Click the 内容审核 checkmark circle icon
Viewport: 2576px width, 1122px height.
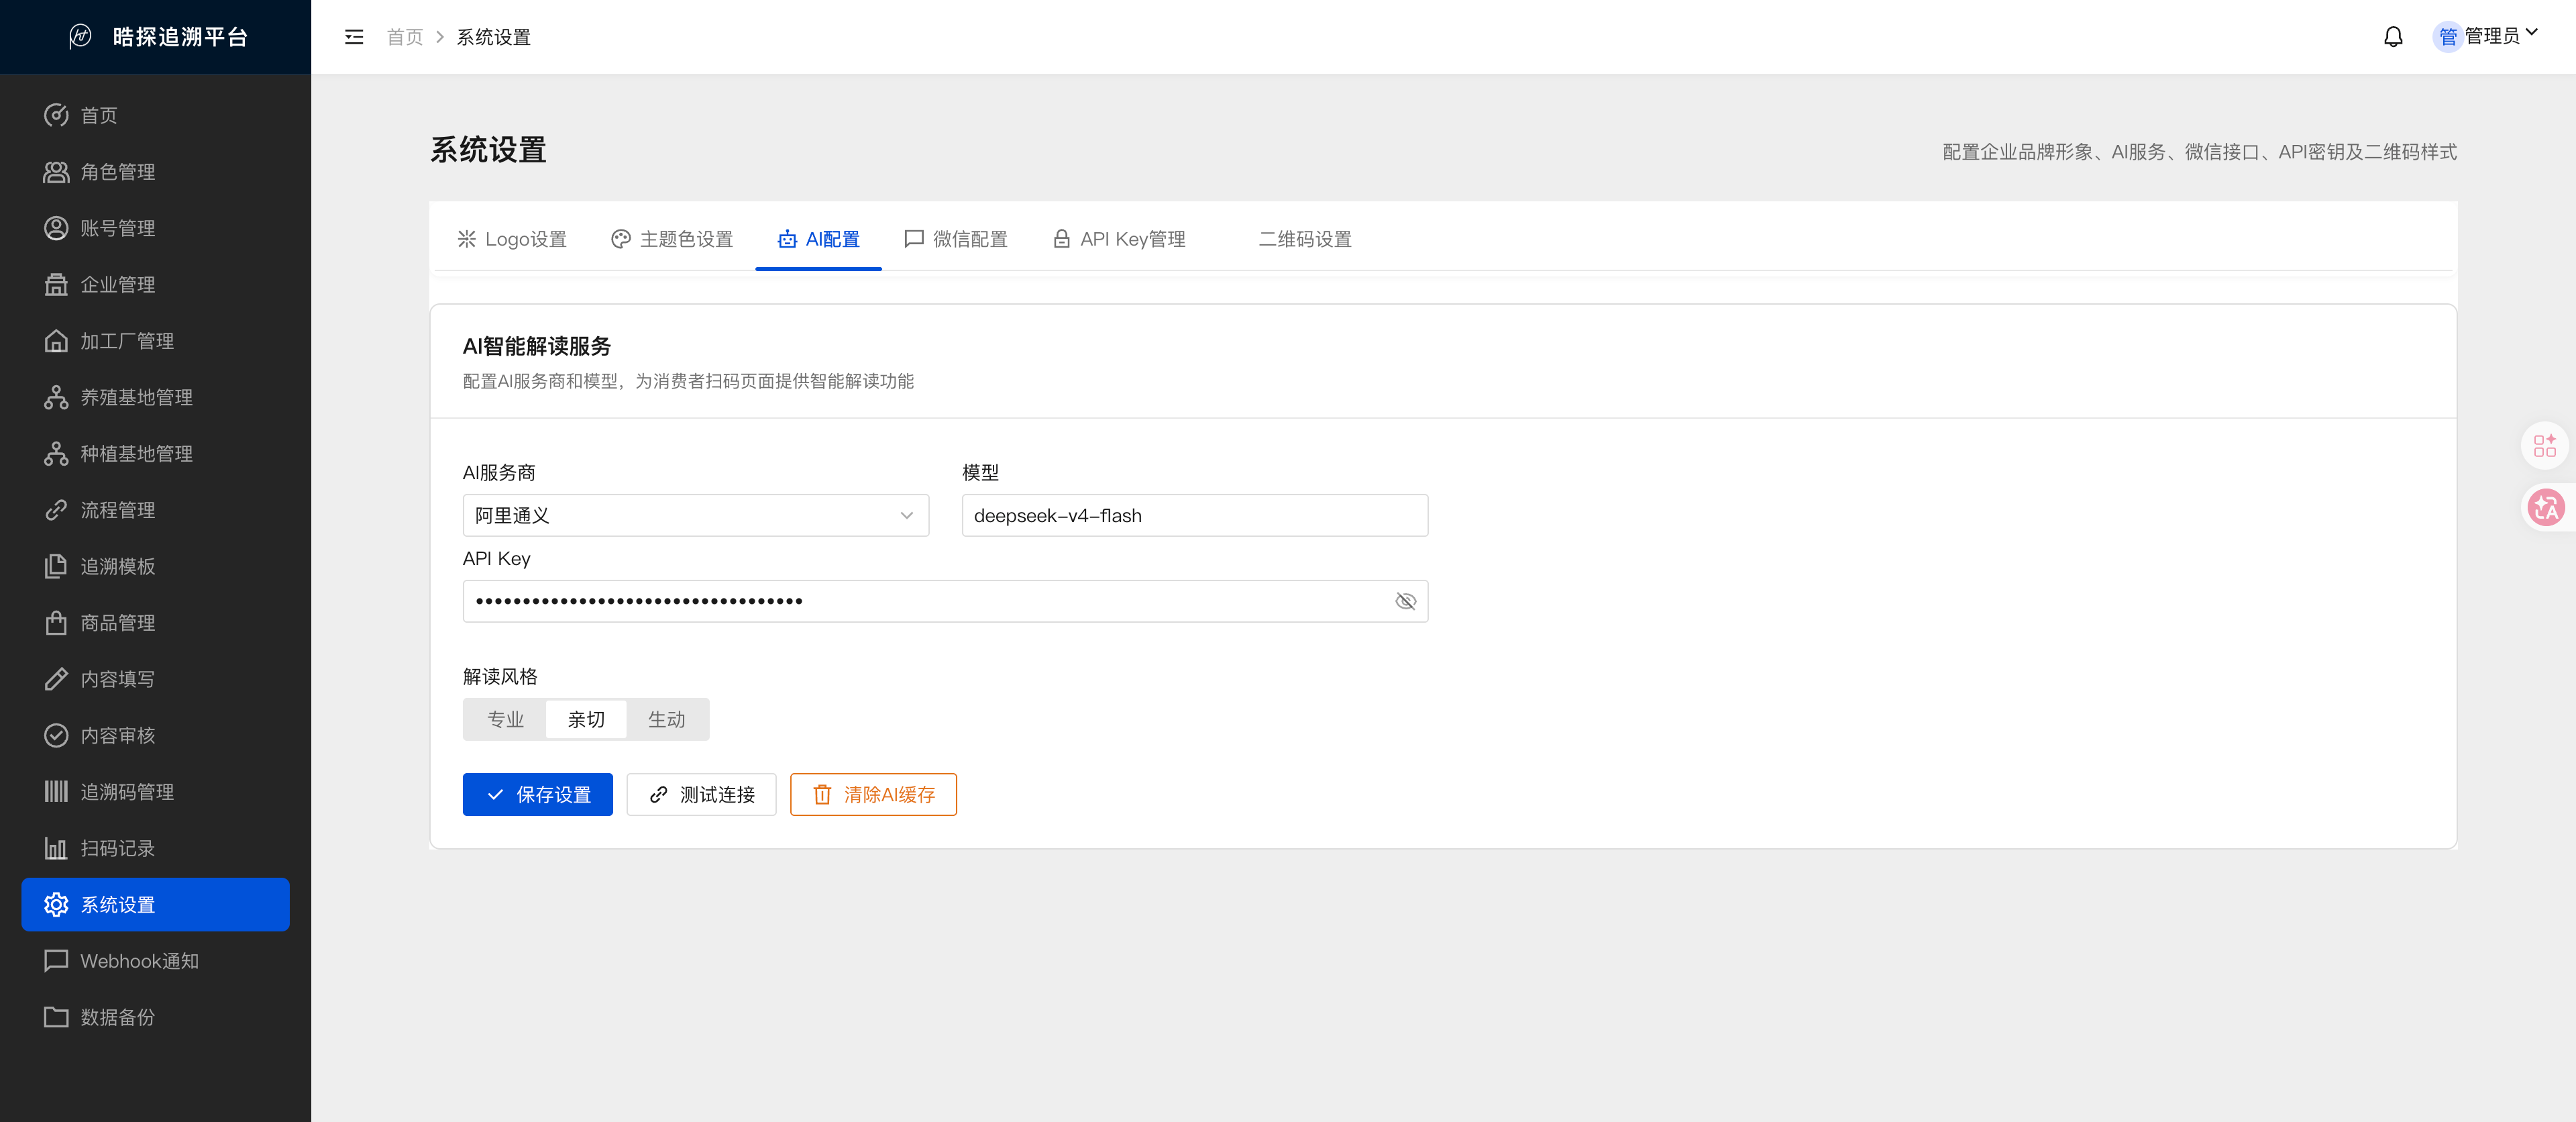[56, 735]
